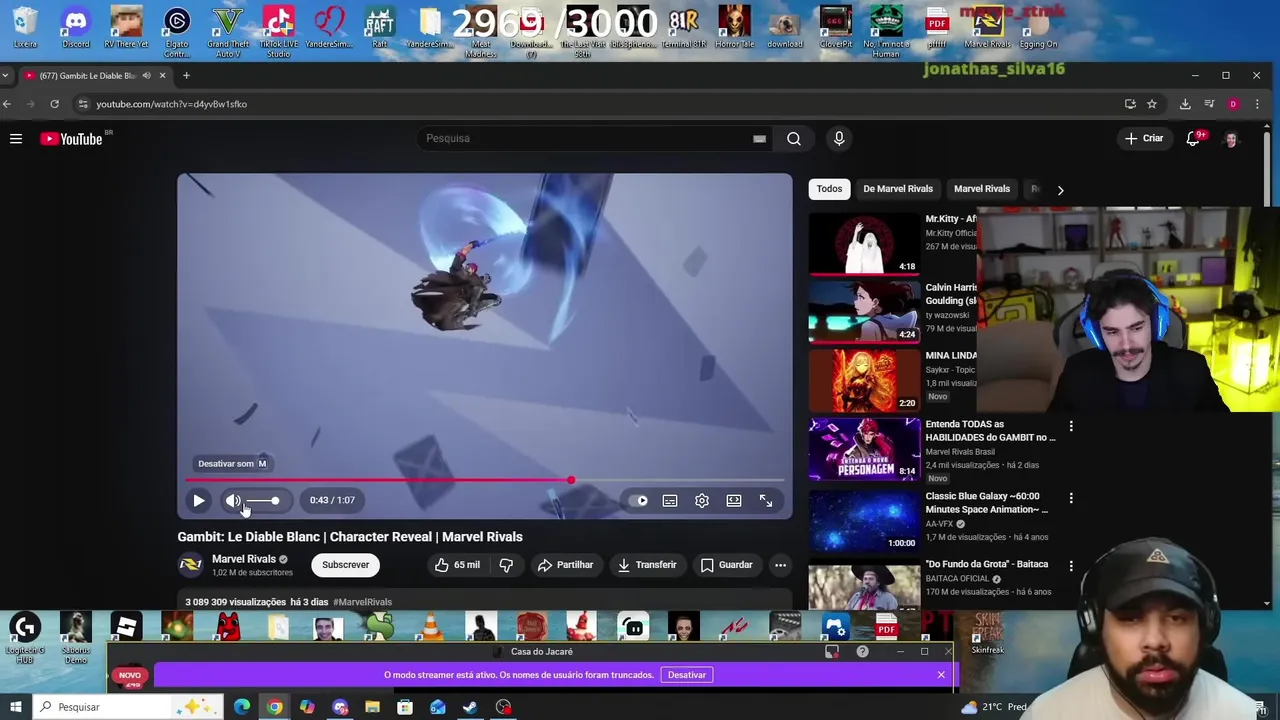Open the on-screen keyboard icon in search
1280x720 pixels.
point(759,139)
